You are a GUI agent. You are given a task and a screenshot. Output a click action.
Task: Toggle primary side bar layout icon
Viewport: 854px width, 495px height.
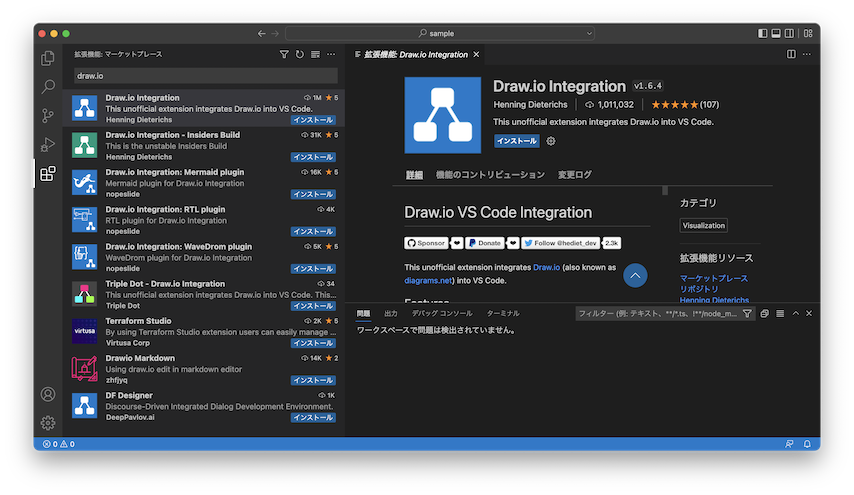(x=762, y=34)
